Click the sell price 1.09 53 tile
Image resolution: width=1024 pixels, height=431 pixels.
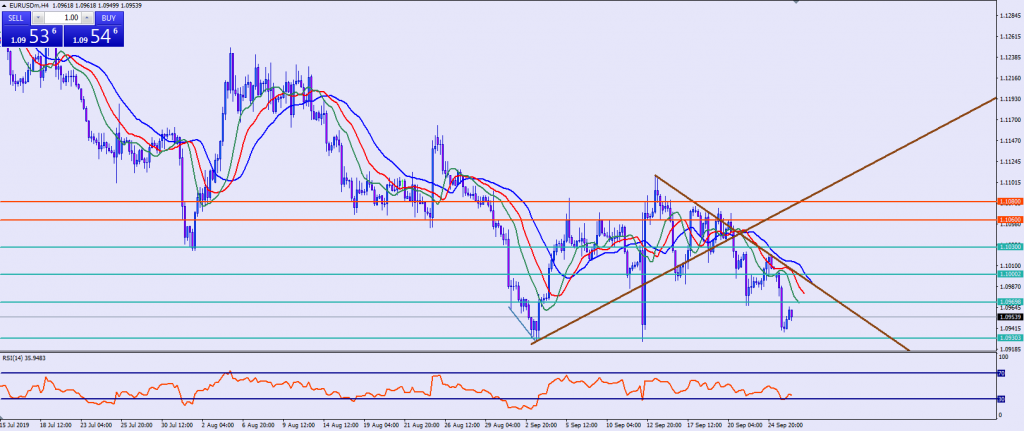[30, 37]
